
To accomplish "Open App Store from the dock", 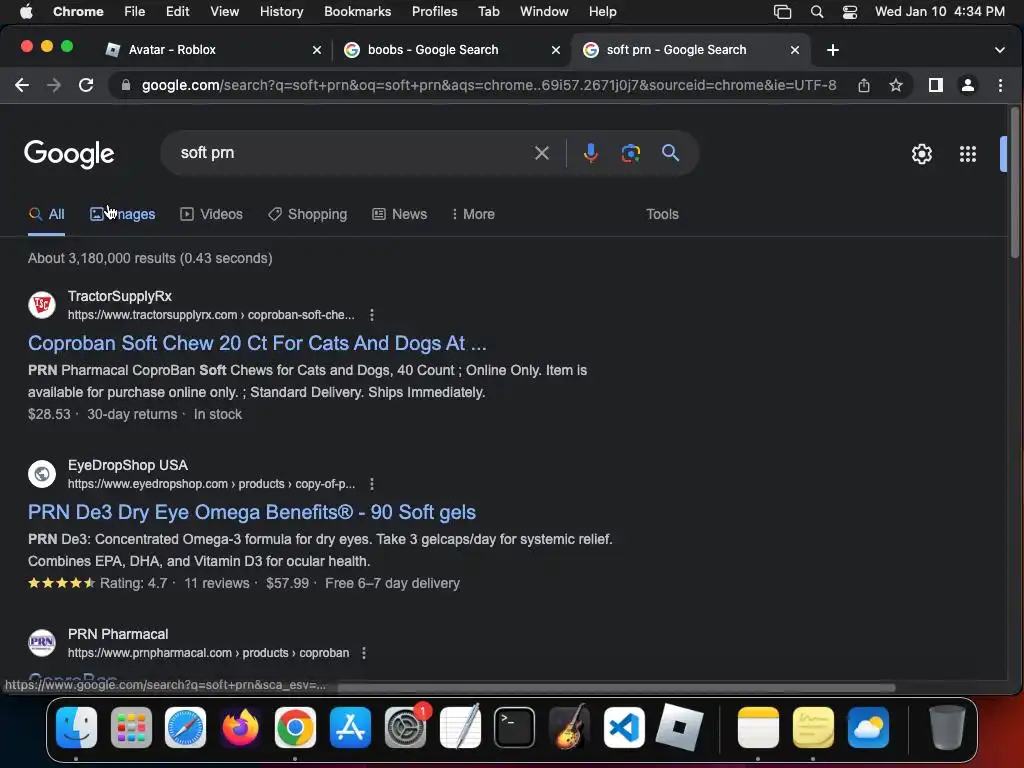I will point(350,727).
